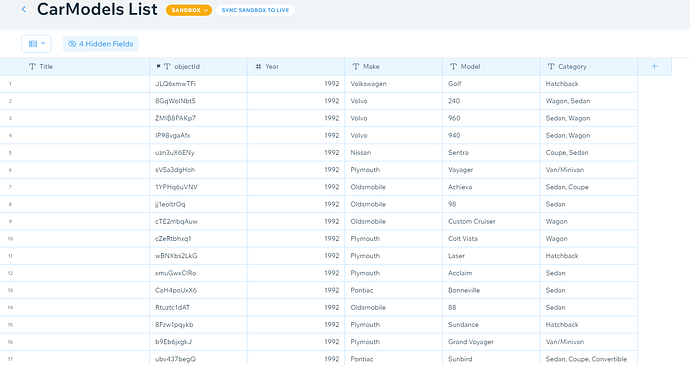Click the text icon beside Category header
The height and width of the screenshot is (365, 690).
tap(551, 66)
